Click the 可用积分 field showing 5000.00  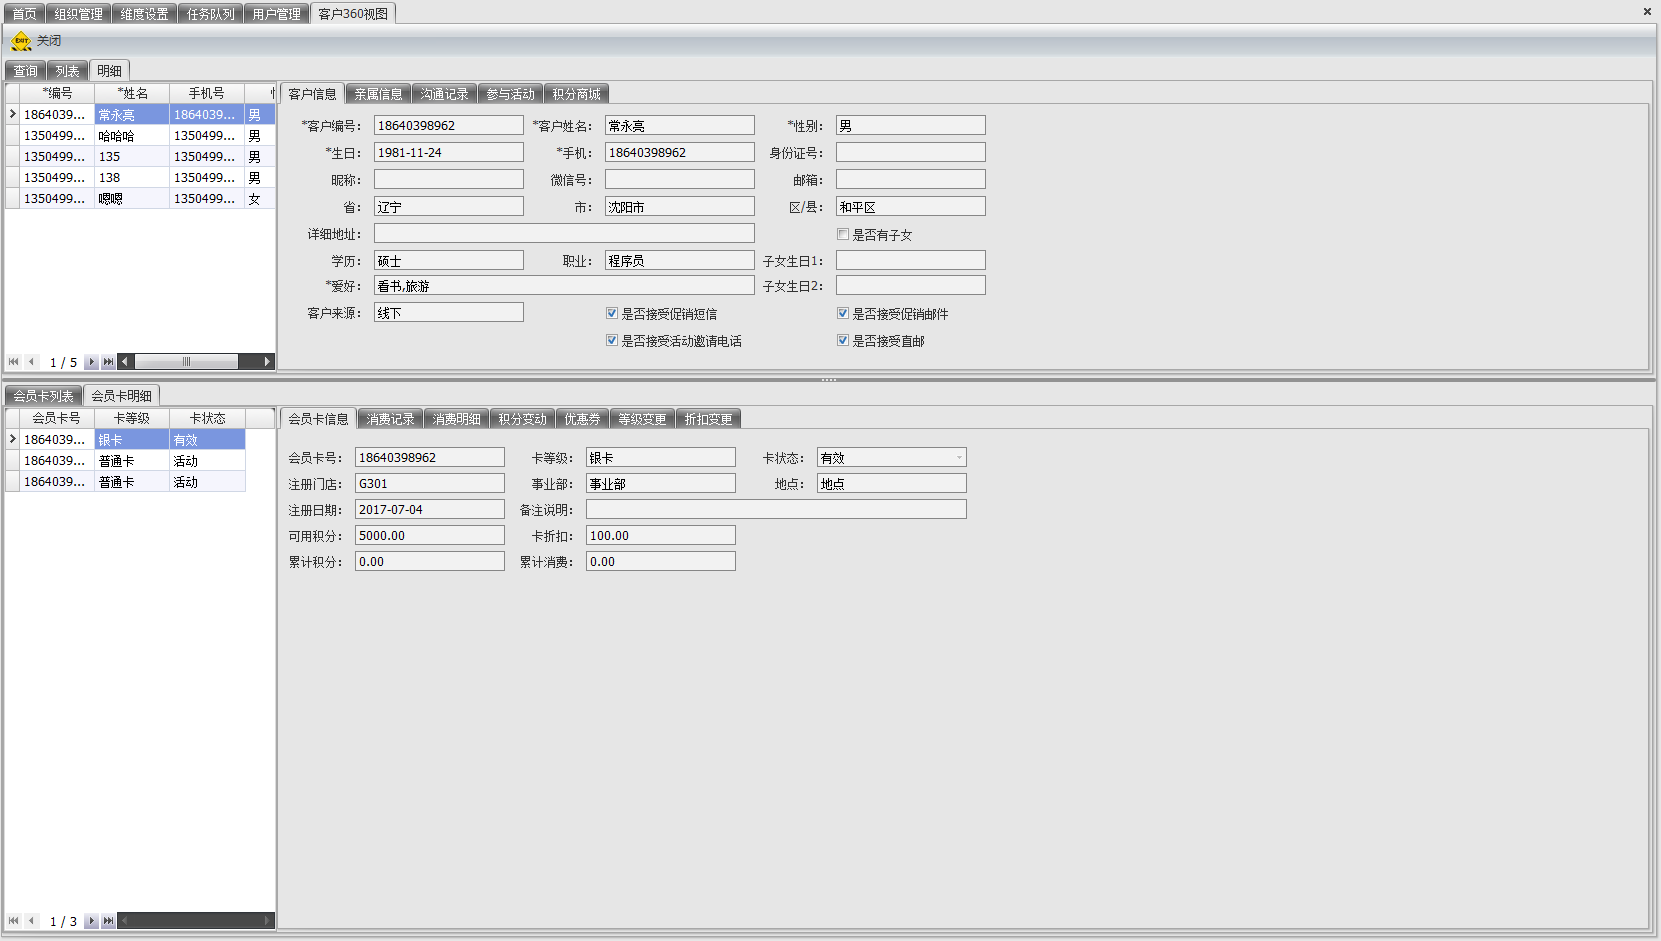coord(430,535)
